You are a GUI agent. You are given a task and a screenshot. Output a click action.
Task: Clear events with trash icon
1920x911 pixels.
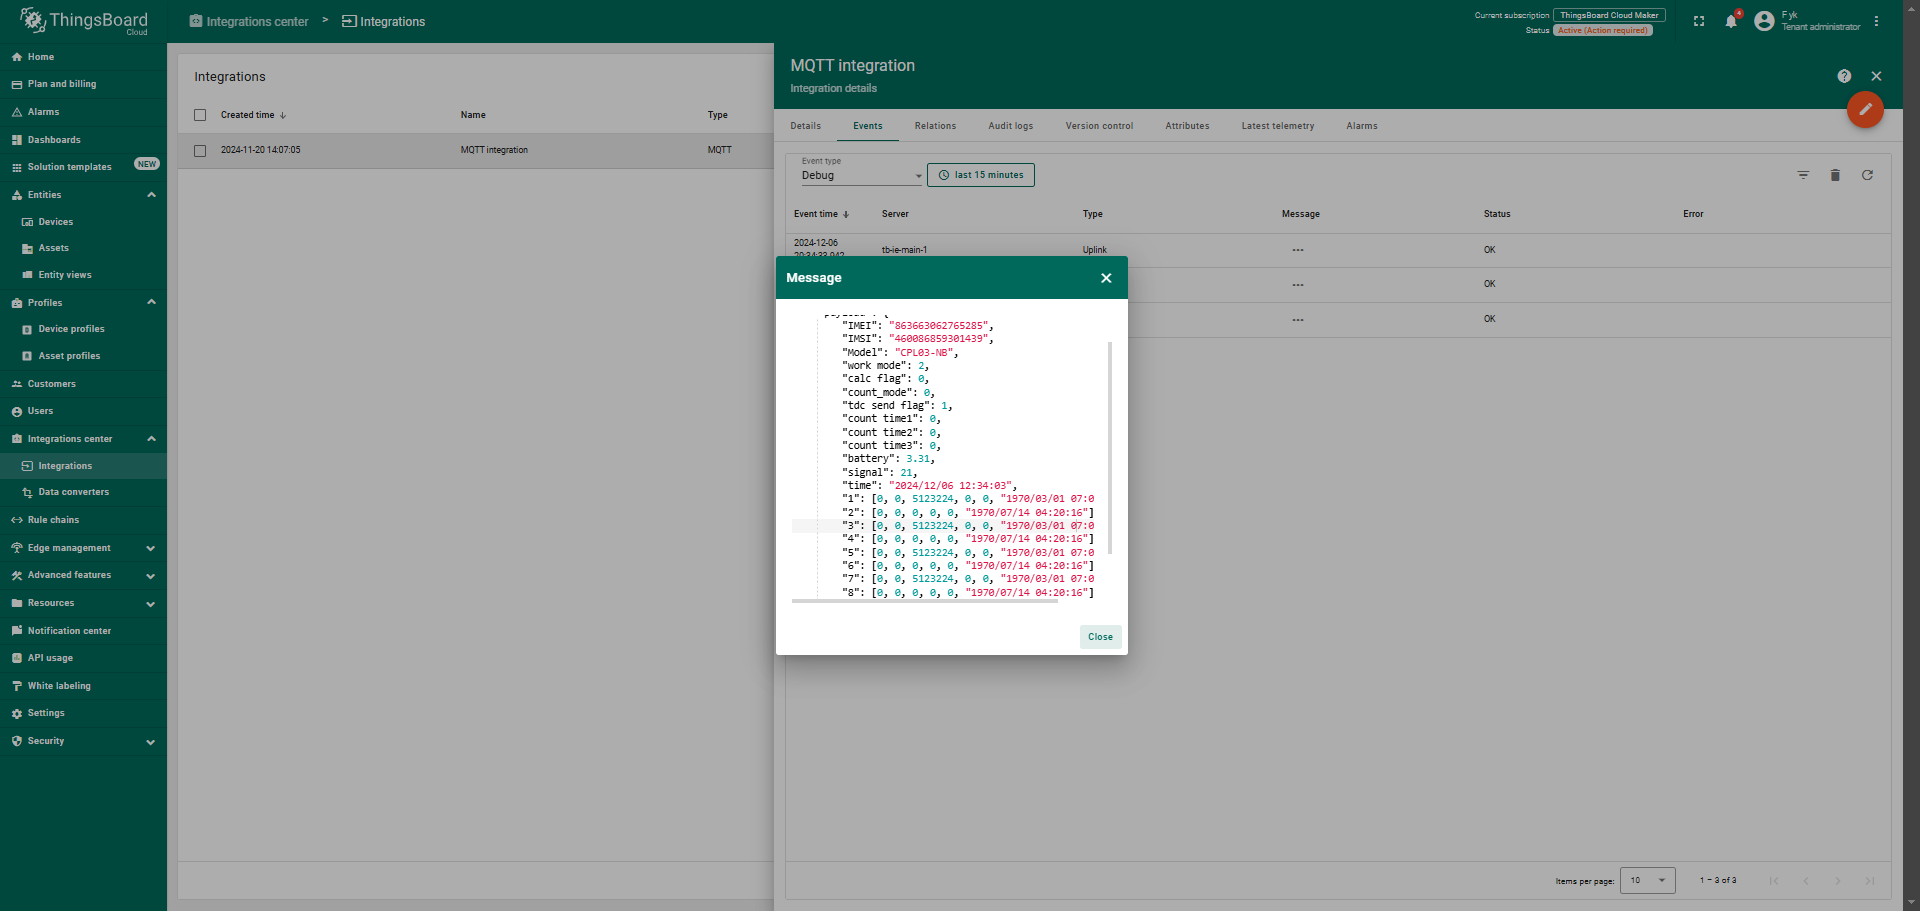tap(1835, 175)
